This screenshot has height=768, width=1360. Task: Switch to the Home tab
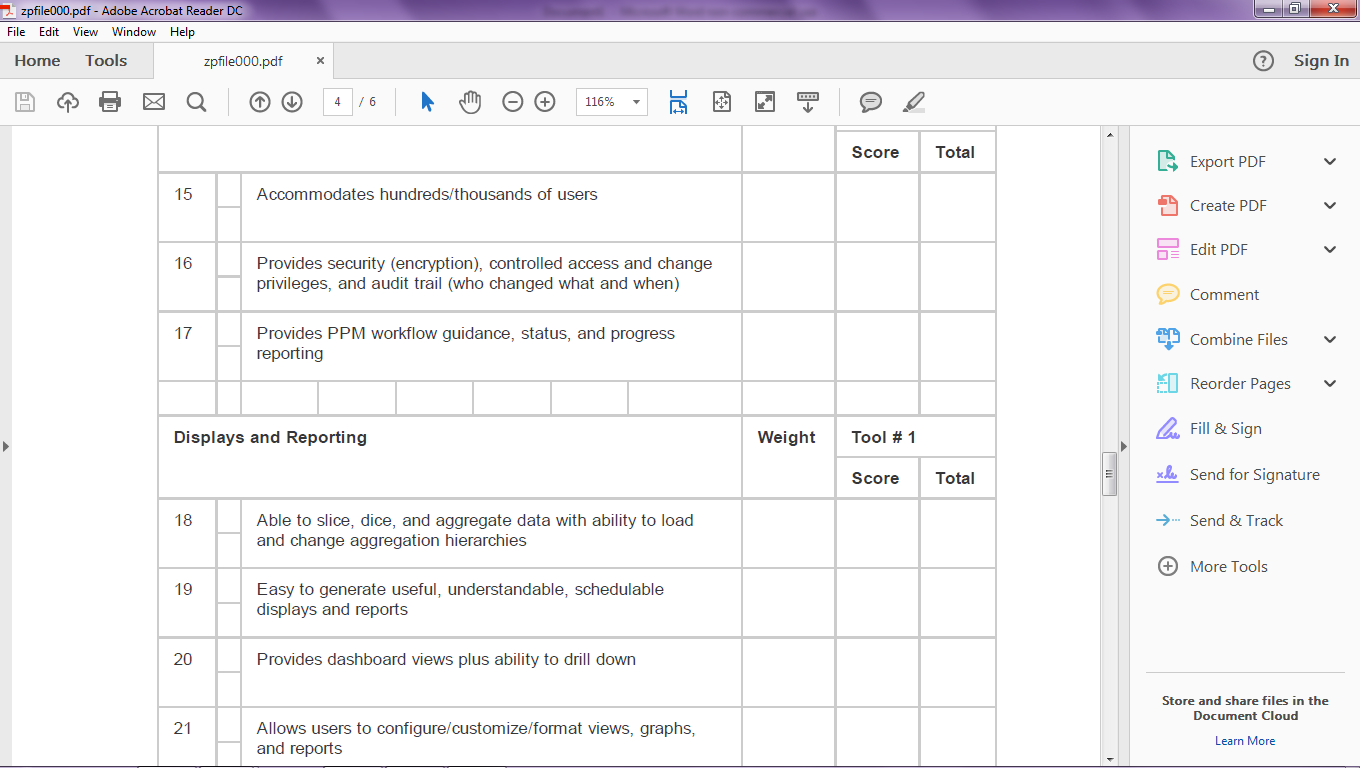(x=37, y=60)
